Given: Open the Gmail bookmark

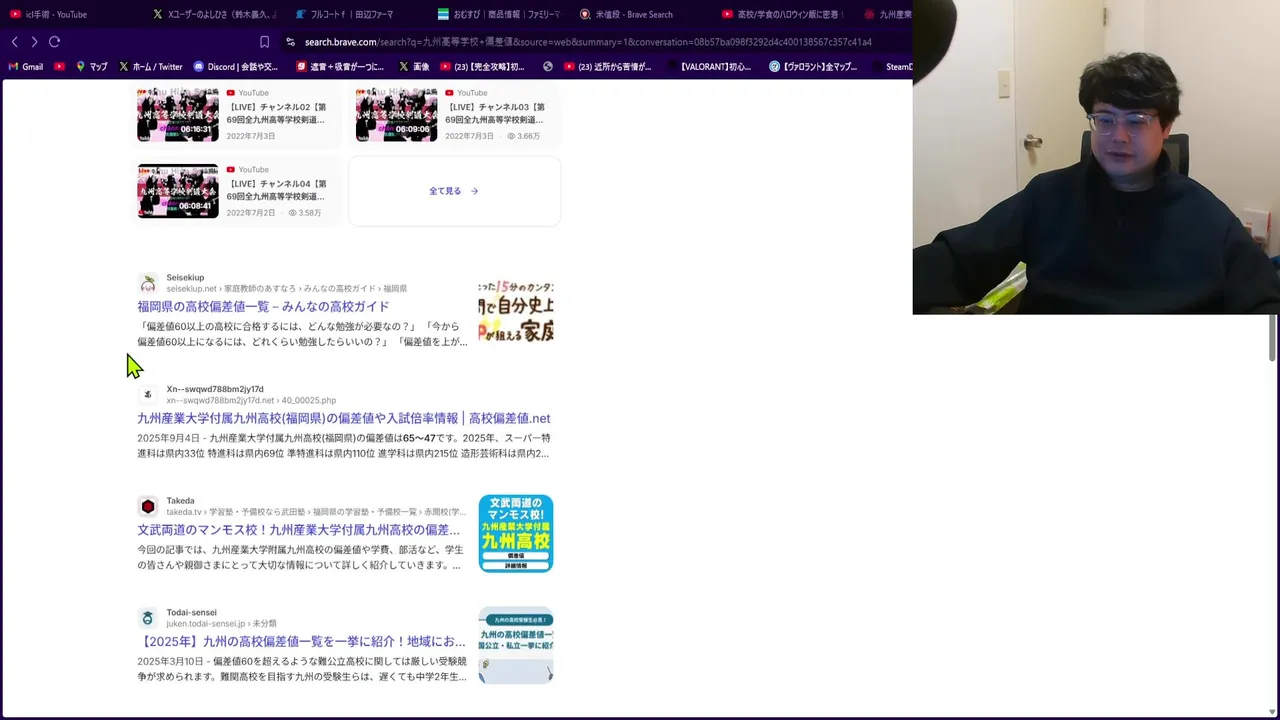Looking at the screenshot, I should click(x=25, y=67).
